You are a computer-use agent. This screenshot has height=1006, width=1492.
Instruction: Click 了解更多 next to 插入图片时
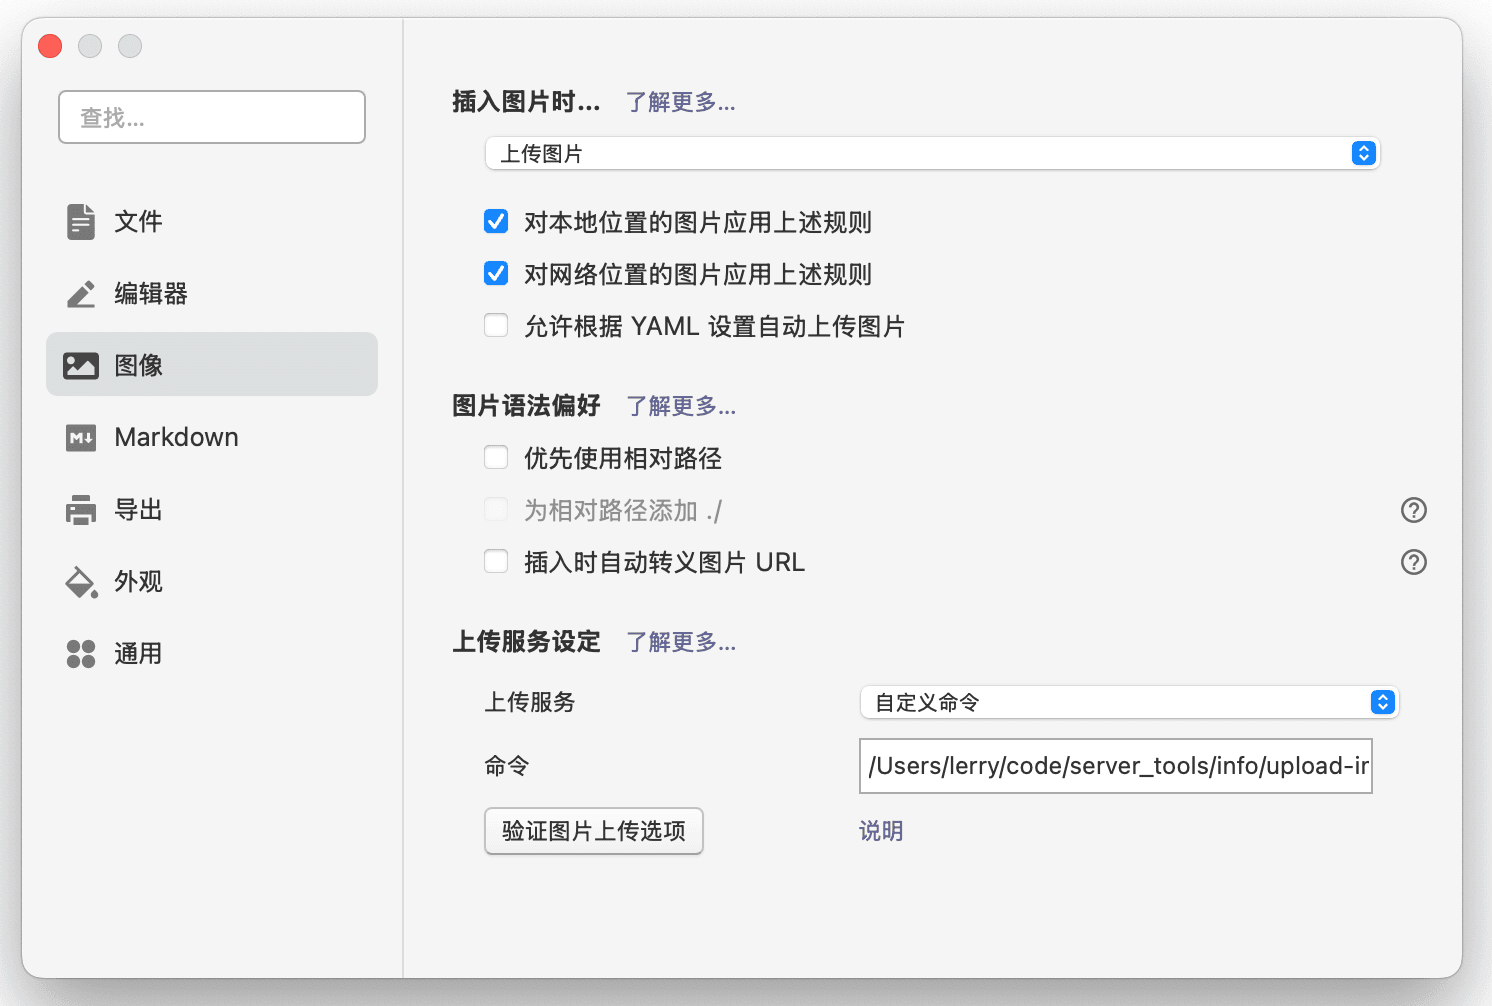point(681,102)
